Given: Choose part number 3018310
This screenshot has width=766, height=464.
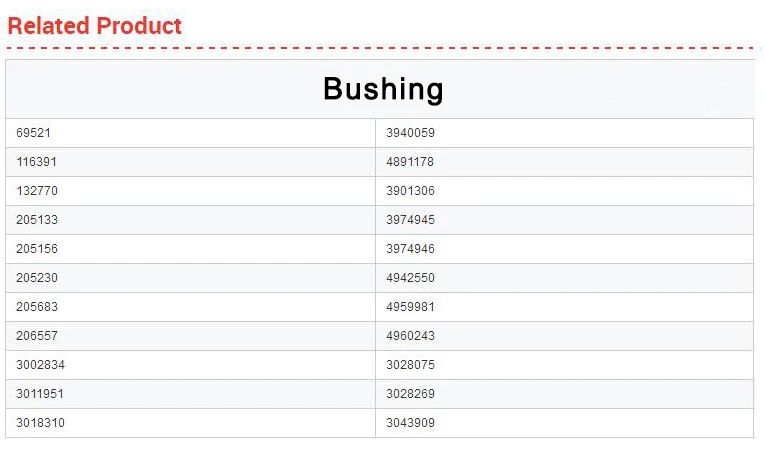Looking at the screenshot, I should click(41, 423).
